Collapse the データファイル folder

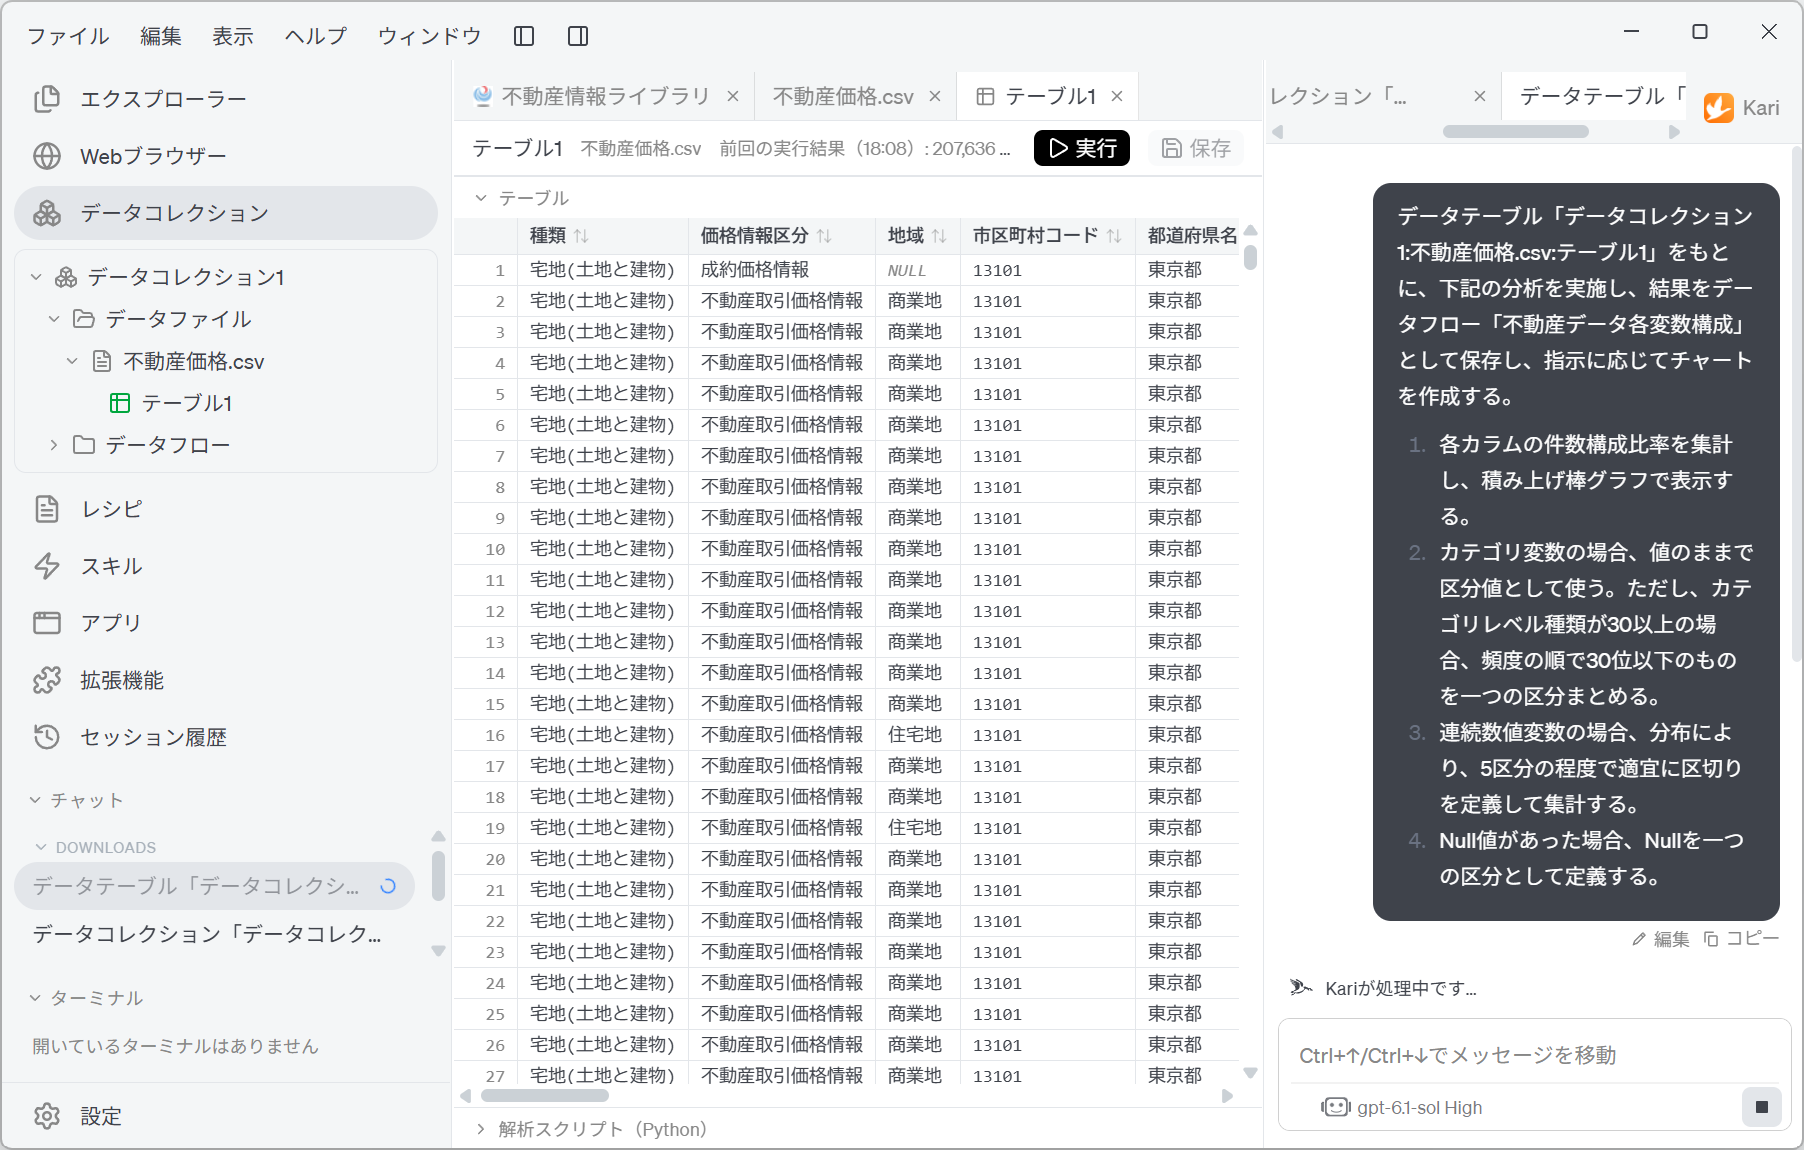point(54,319)
